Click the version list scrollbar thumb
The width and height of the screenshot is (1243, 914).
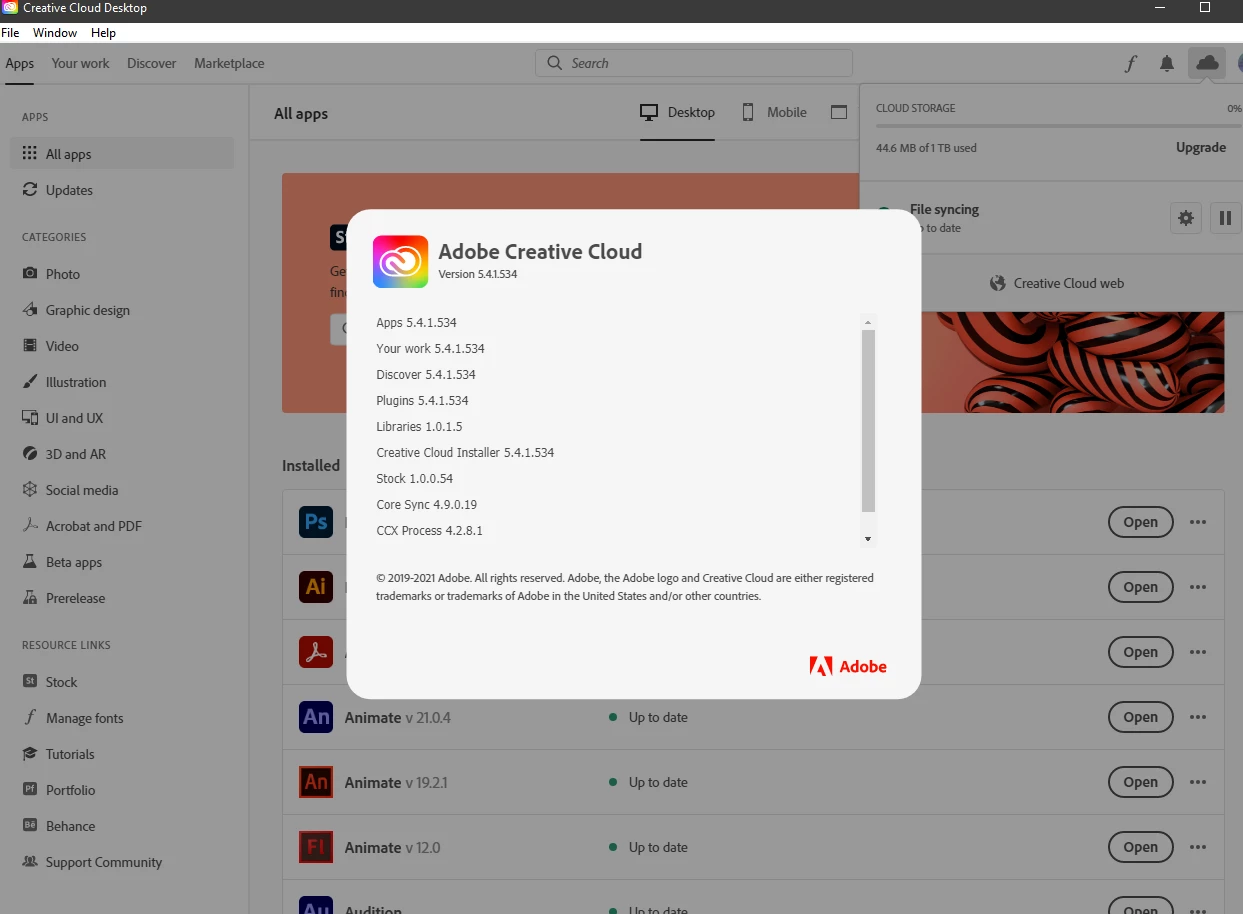pyautogui.click(x=868, y=420)
